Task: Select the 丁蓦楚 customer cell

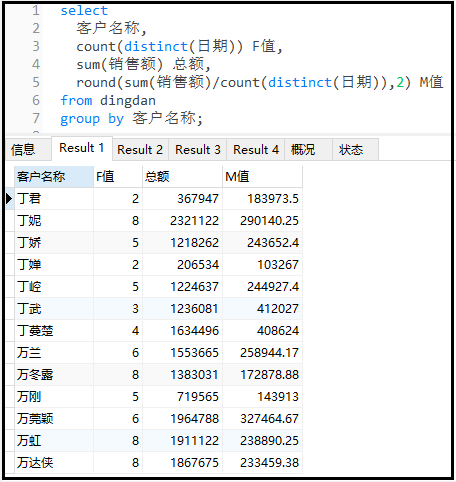Action: (54, 331)
